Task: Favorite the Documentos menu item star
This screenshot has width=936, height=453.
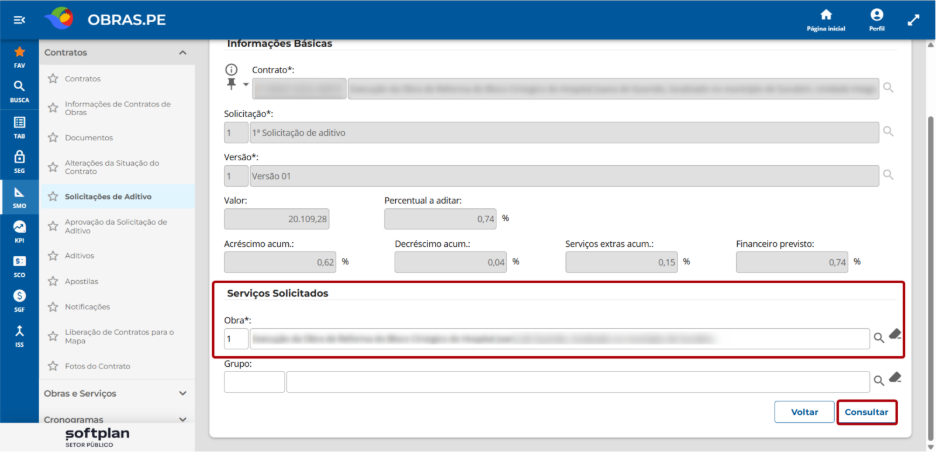Action: (53, 138)
